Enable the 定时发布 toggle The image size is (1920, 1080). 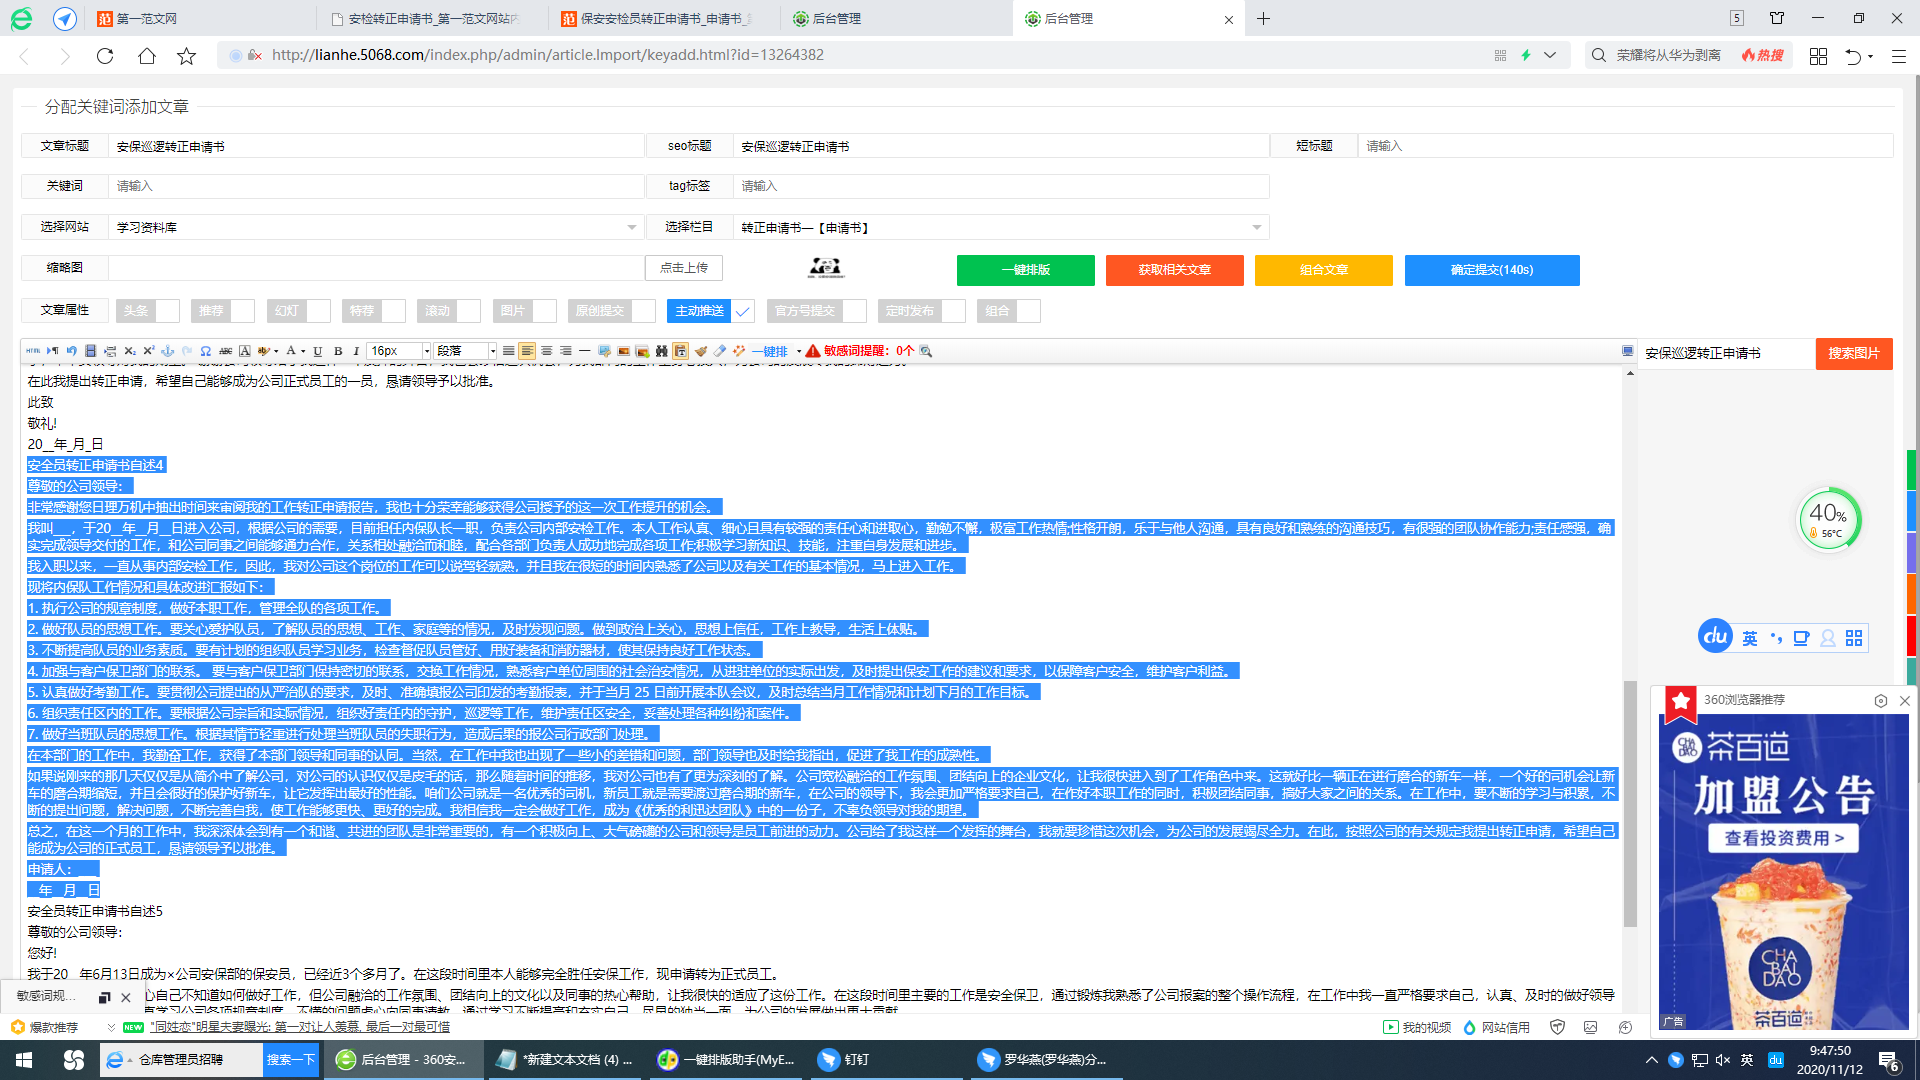point(950,311)
